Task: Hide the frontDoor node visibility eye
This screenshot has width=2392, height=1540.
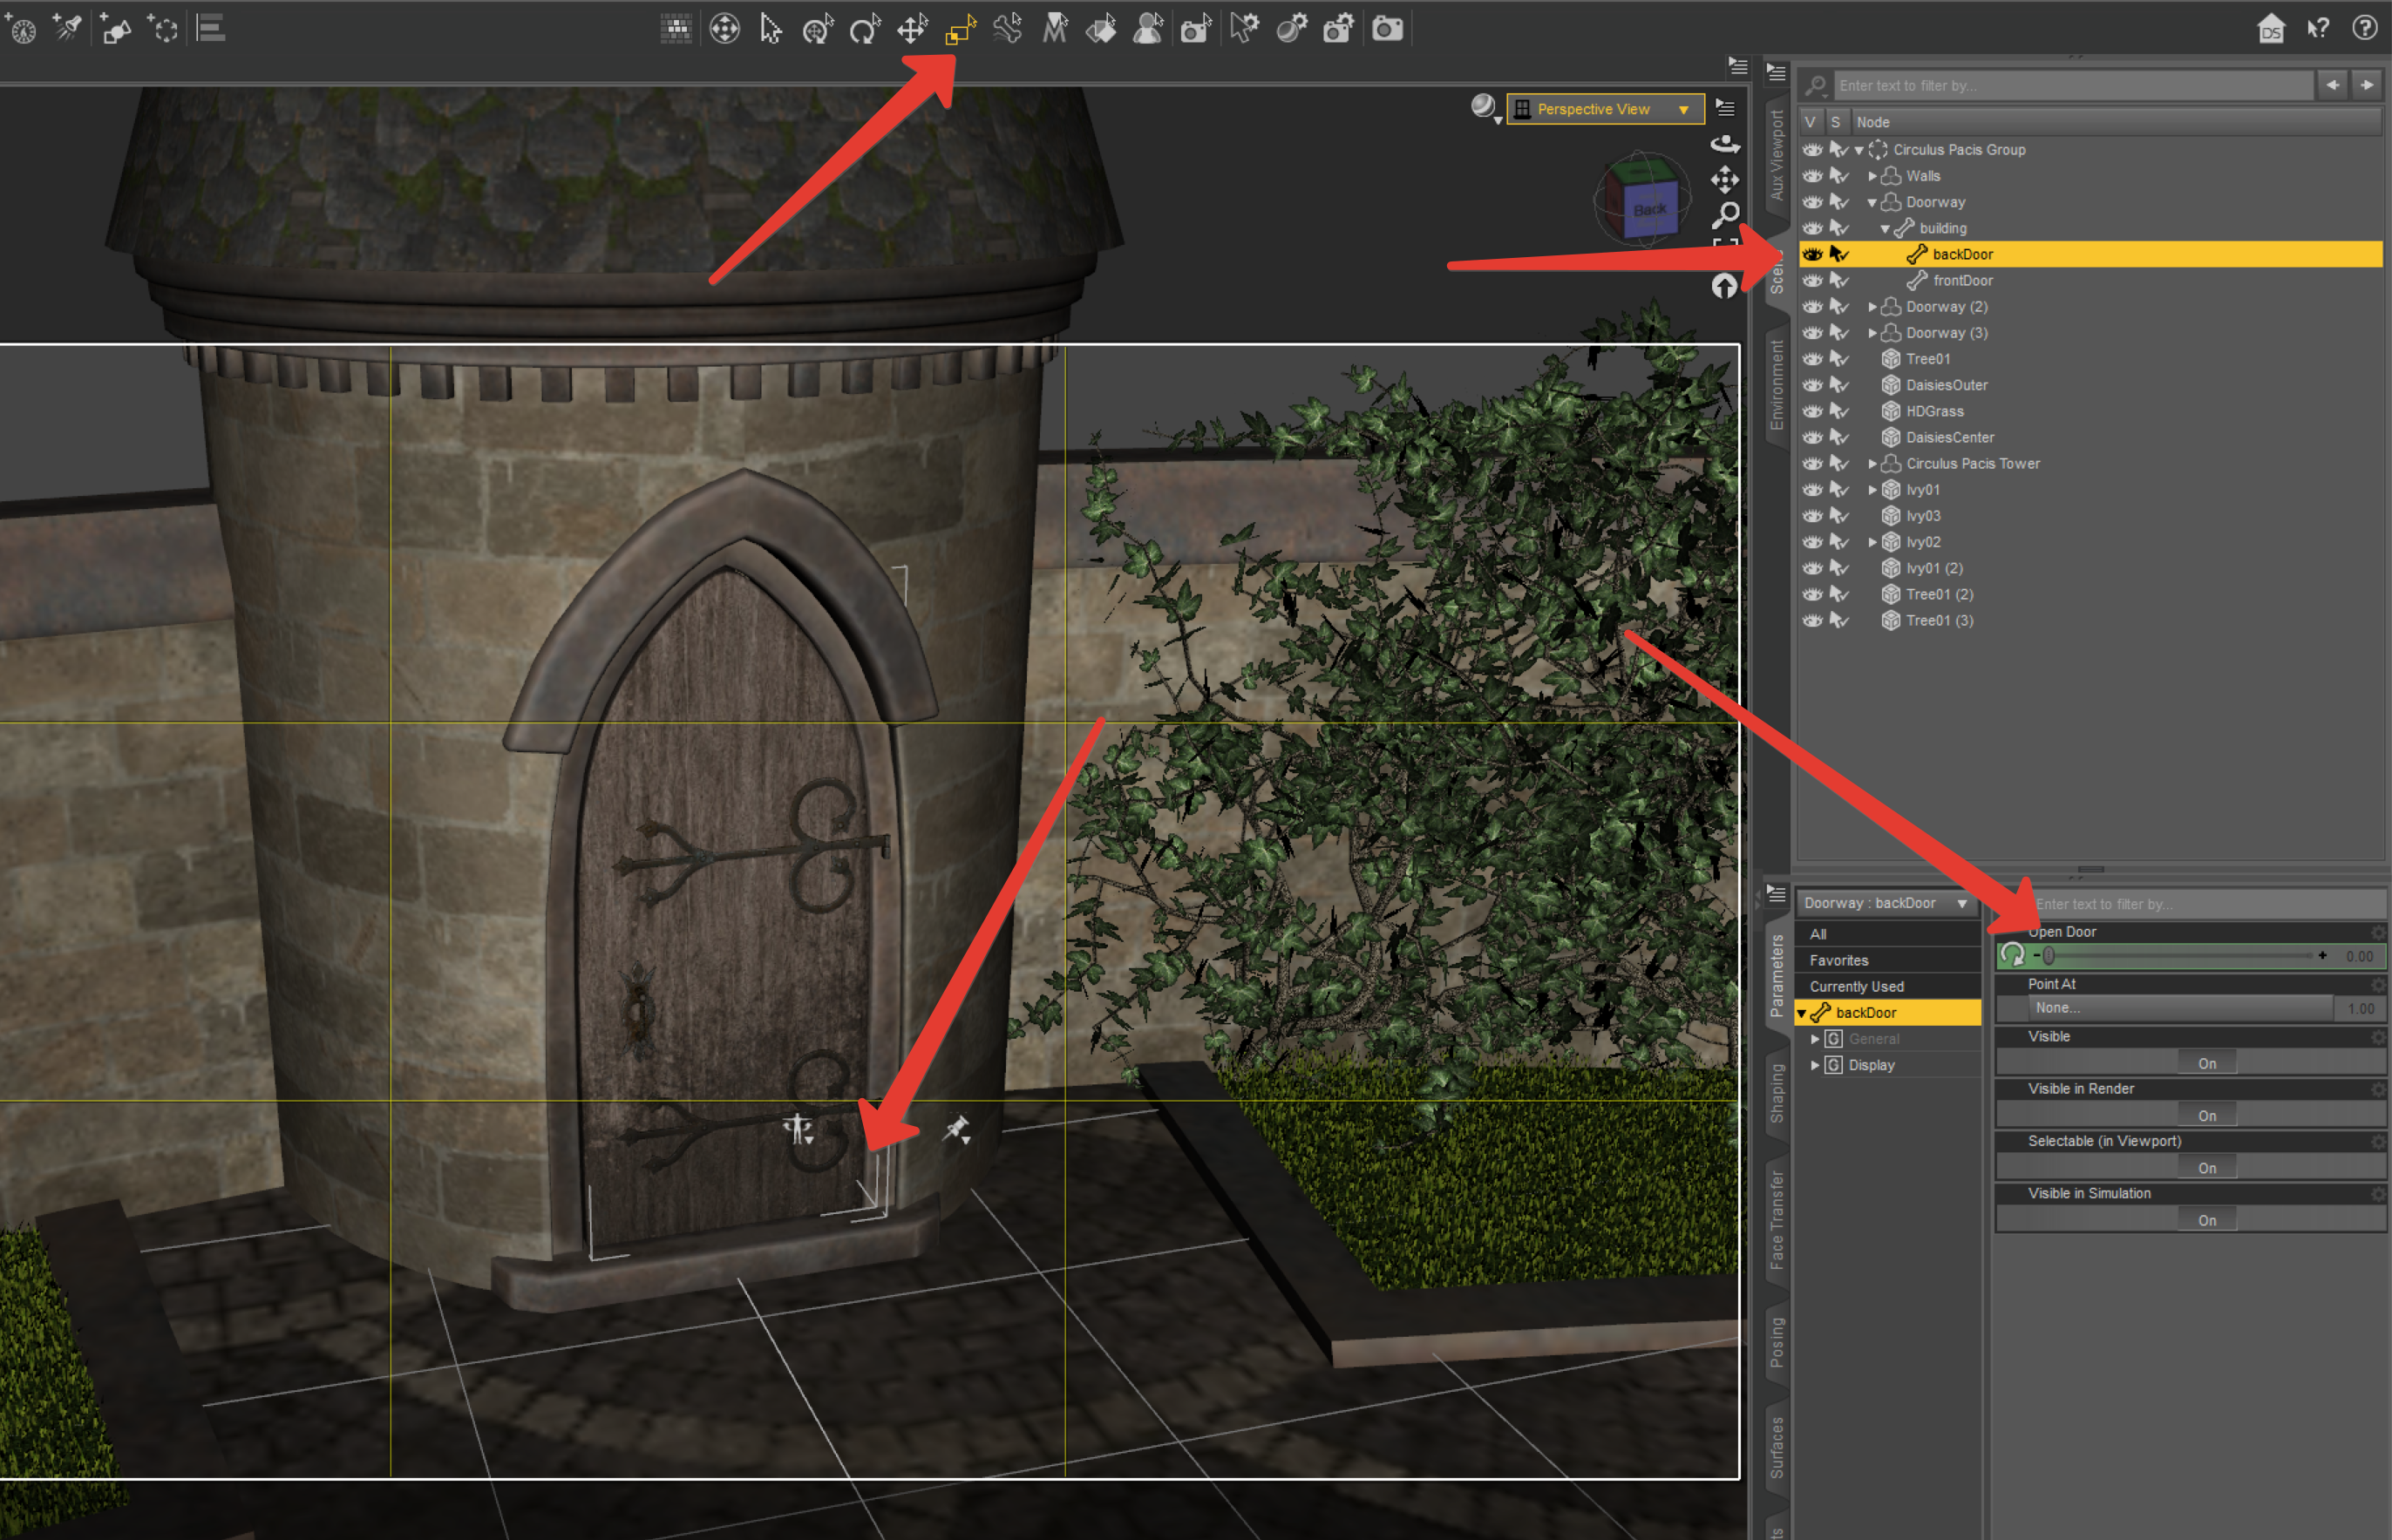Action: point(1812,281)
